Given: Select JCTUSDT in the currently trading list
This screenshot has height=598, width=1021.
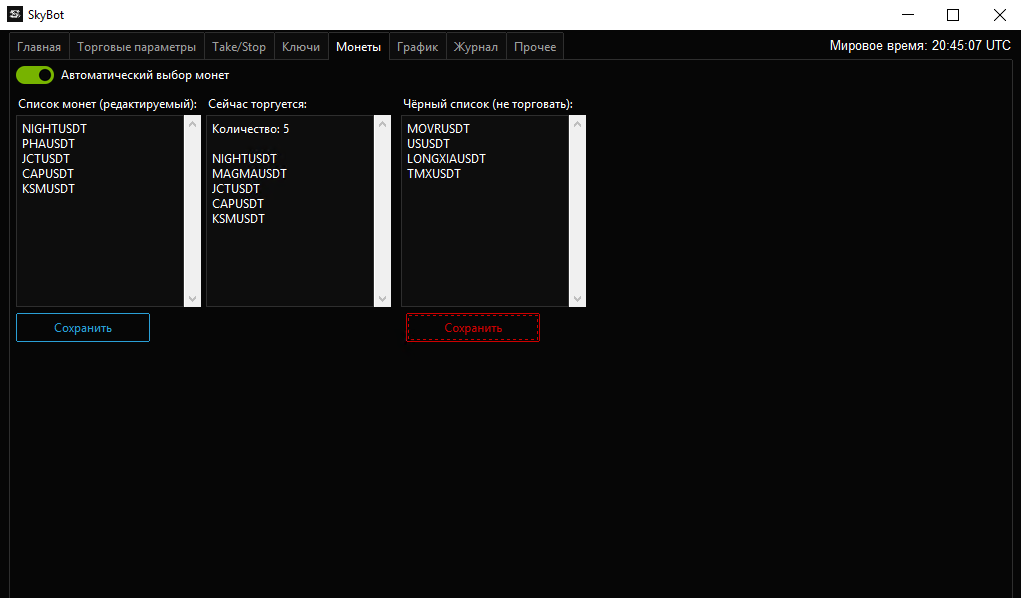Looking at the screenshot, I should coord(236,189).
